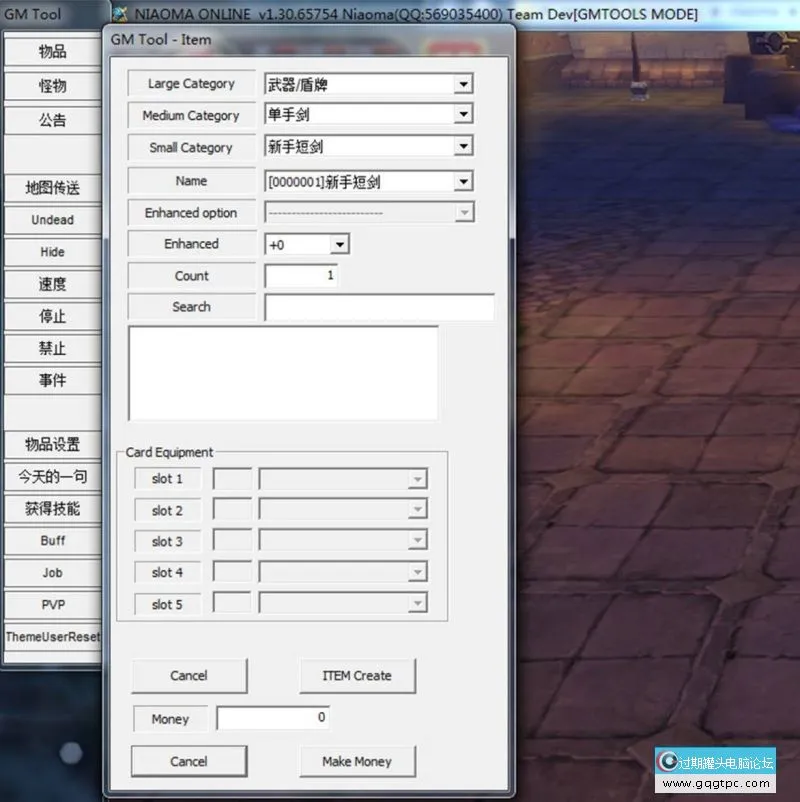Click the PVP sidebar button
The height and width of the screenshot is (802, 800).
(53, 604)
